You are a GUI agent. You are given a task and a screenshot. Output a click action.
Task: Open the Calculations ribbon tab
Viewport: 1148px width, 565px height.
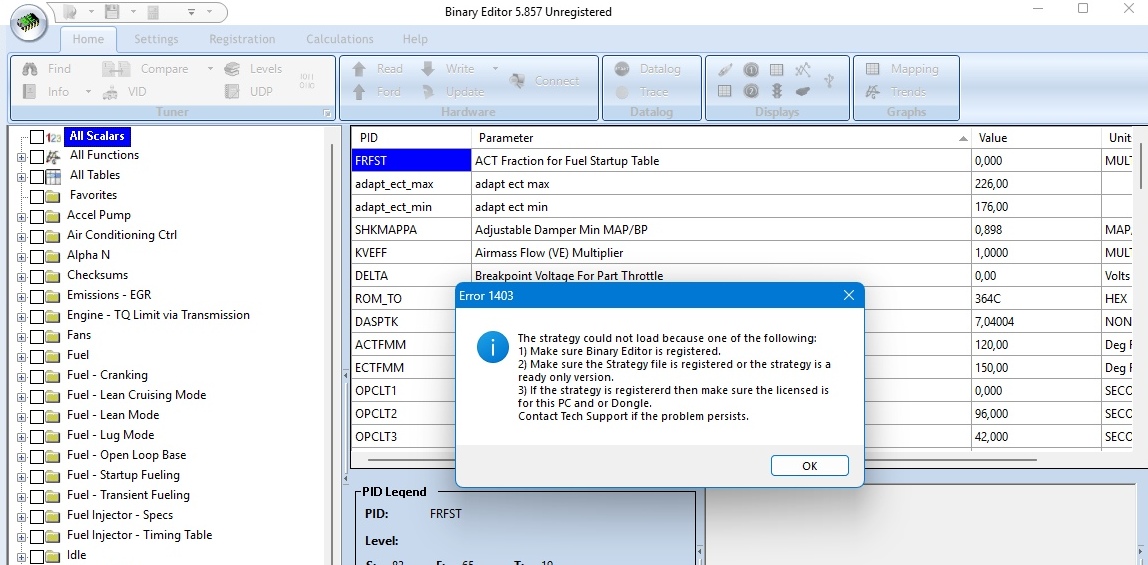point(339,39)
